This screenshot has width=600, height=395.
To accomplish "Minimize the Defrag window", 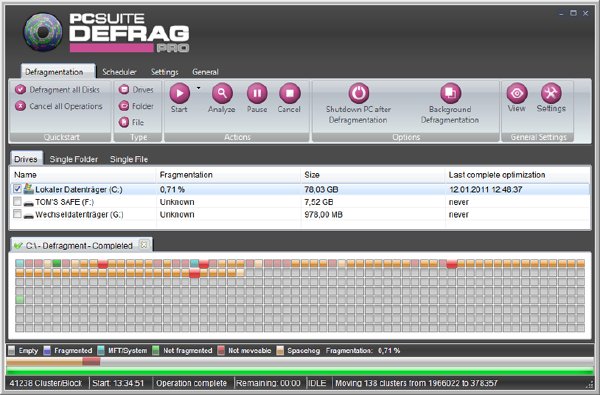I will coord(561,13).
